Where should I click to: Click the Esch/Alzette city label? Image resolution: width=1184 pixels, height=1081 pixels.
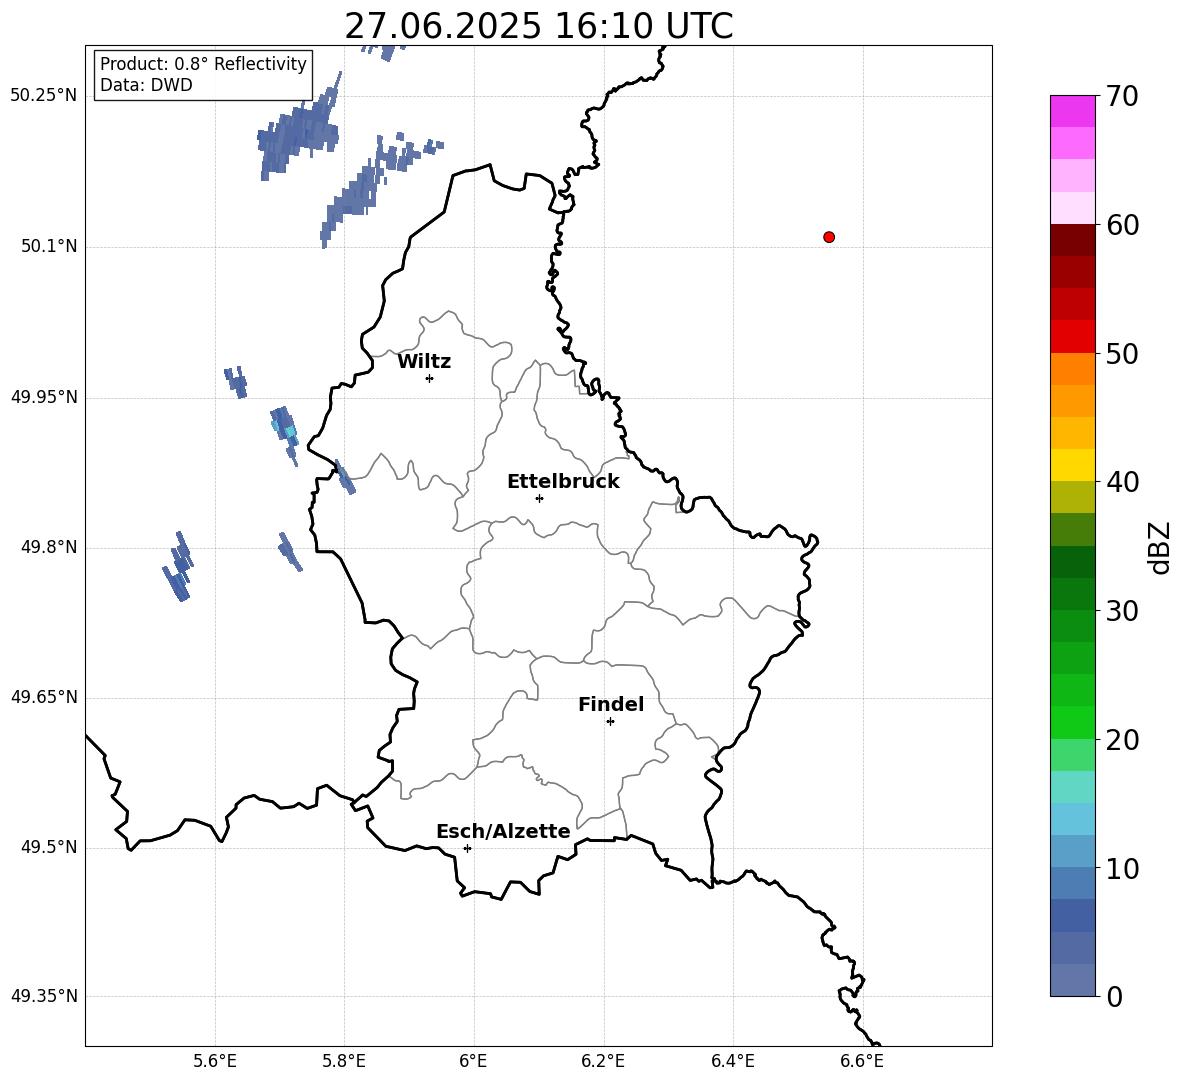tap(504, 831)
